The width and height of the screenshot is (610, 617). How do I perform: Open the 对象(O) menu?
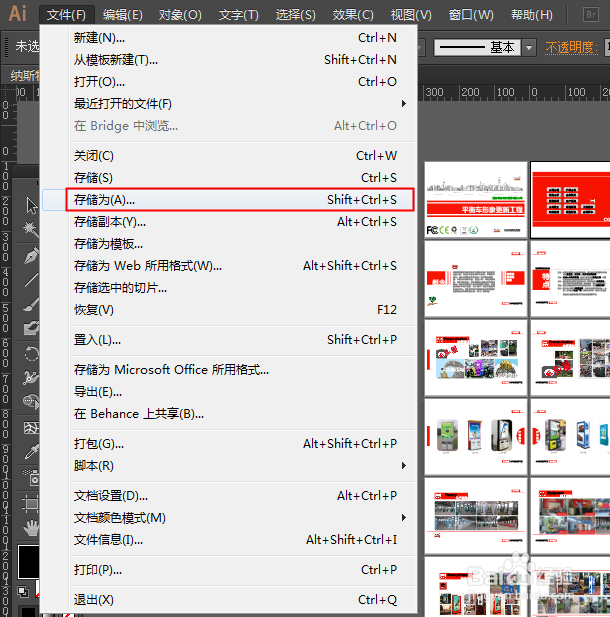[180, 15]
